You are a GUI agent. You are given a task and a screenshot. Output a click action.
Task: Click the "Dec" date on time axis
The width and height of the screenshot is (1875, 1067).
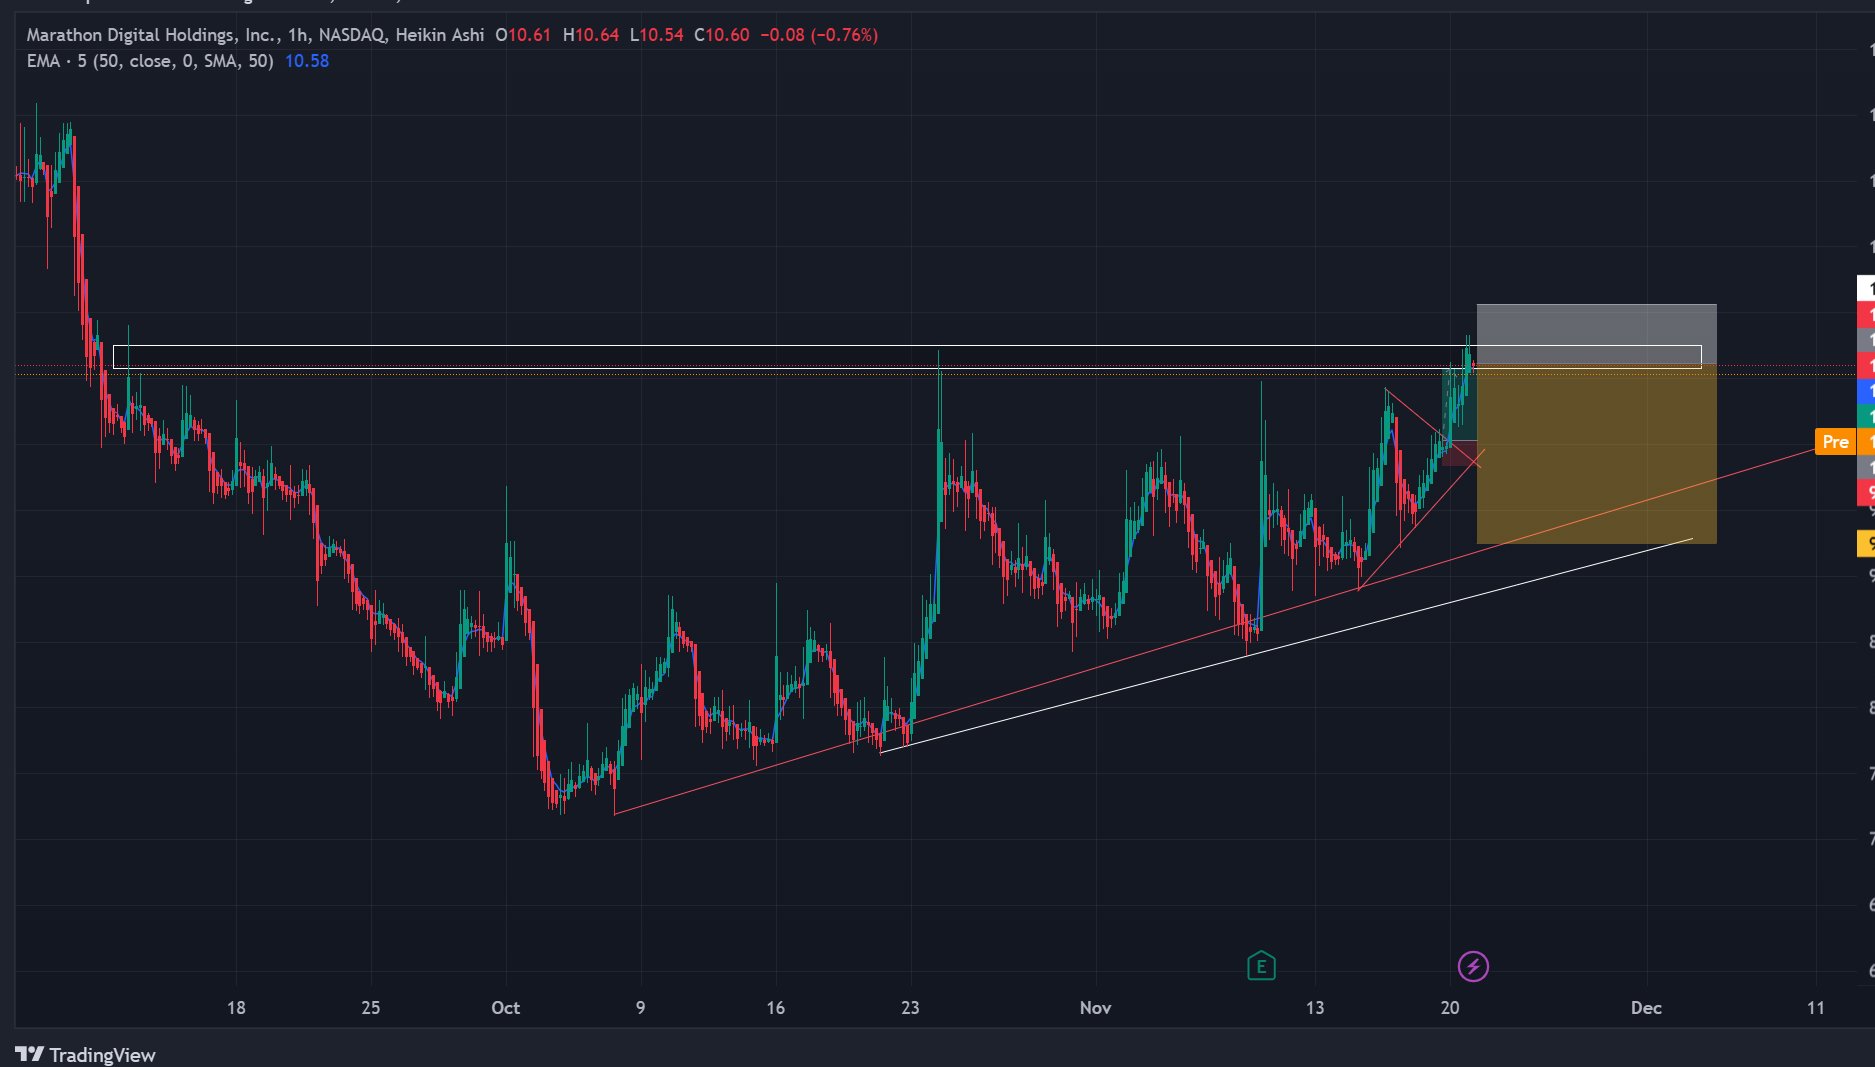coord(1646,1007)
